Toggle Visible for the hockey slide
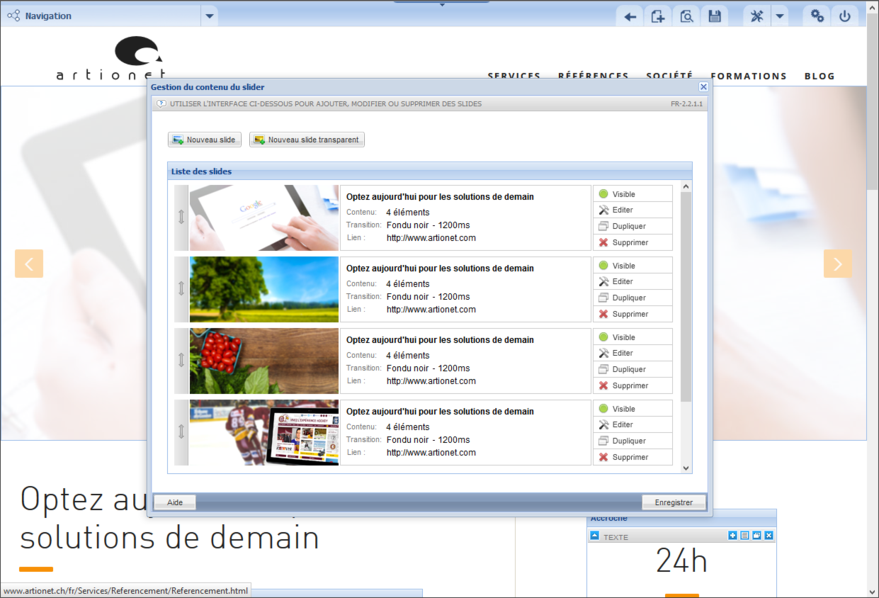The width and height of the screenshot is (879, 598). tap(633, 409)
